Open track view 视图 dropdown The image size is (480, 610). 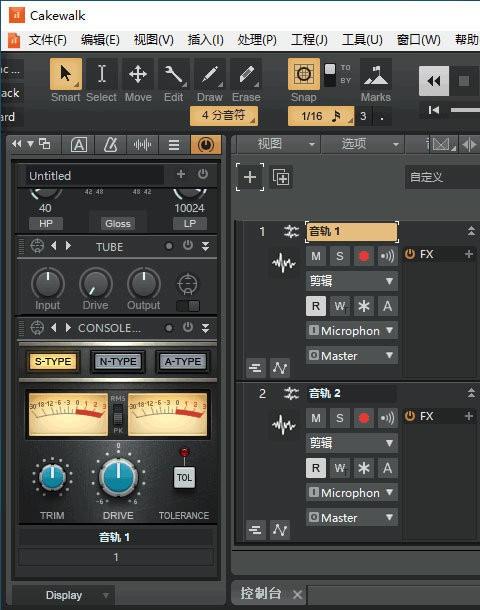pos(278,144)
